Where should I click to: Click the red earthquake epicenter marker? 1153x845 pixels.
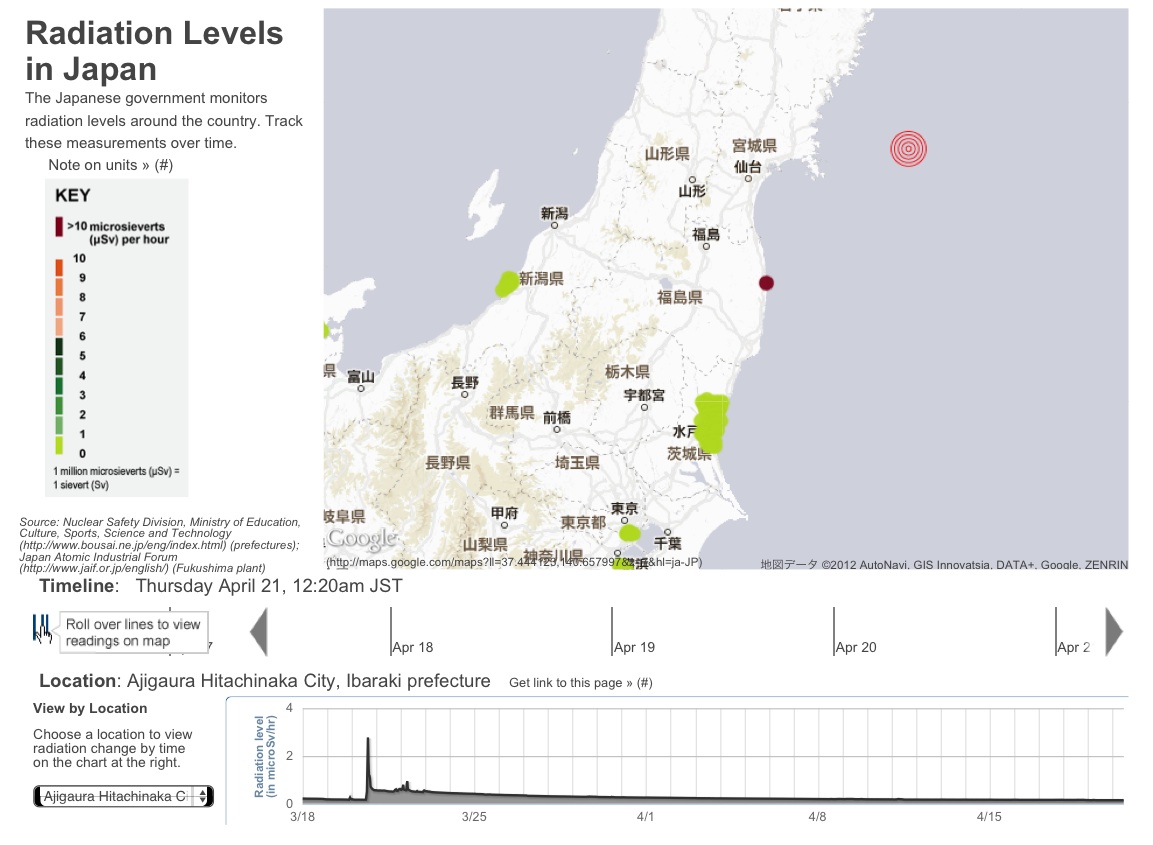pos(908,149)
